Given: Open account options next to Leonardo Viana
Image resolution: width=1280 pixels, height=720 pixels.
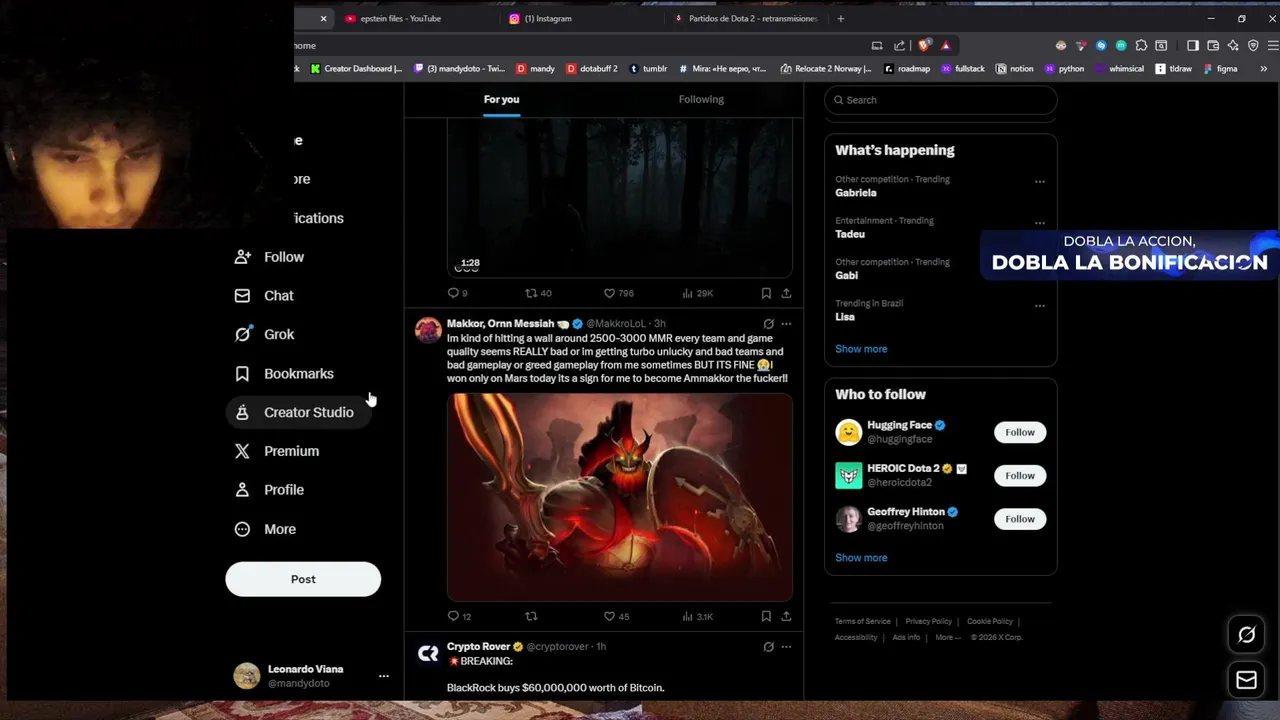Looking at the screenshot, I should [383, 676].
